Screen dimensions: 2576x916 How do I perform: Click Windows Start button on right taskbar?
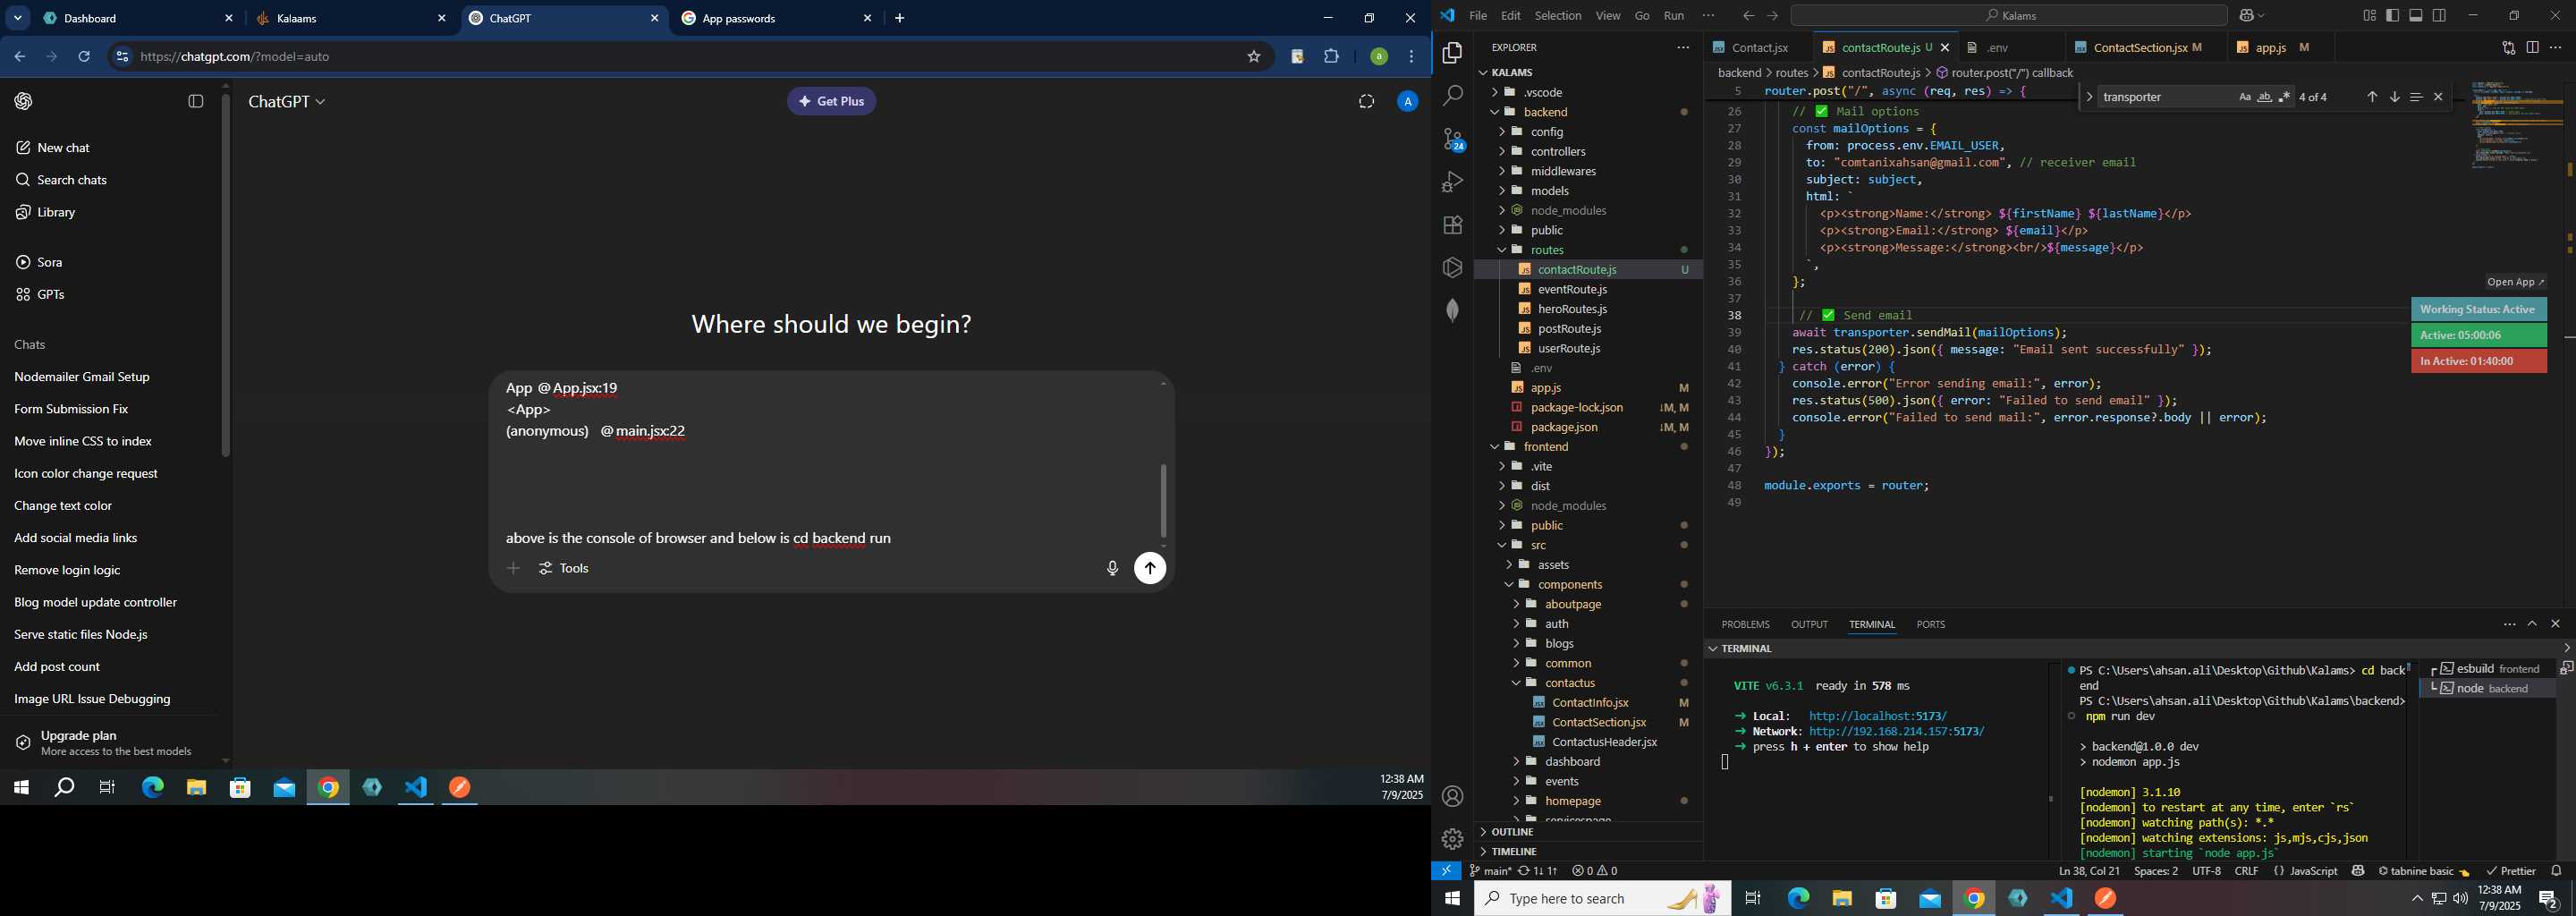click(x=1452, y=898)
